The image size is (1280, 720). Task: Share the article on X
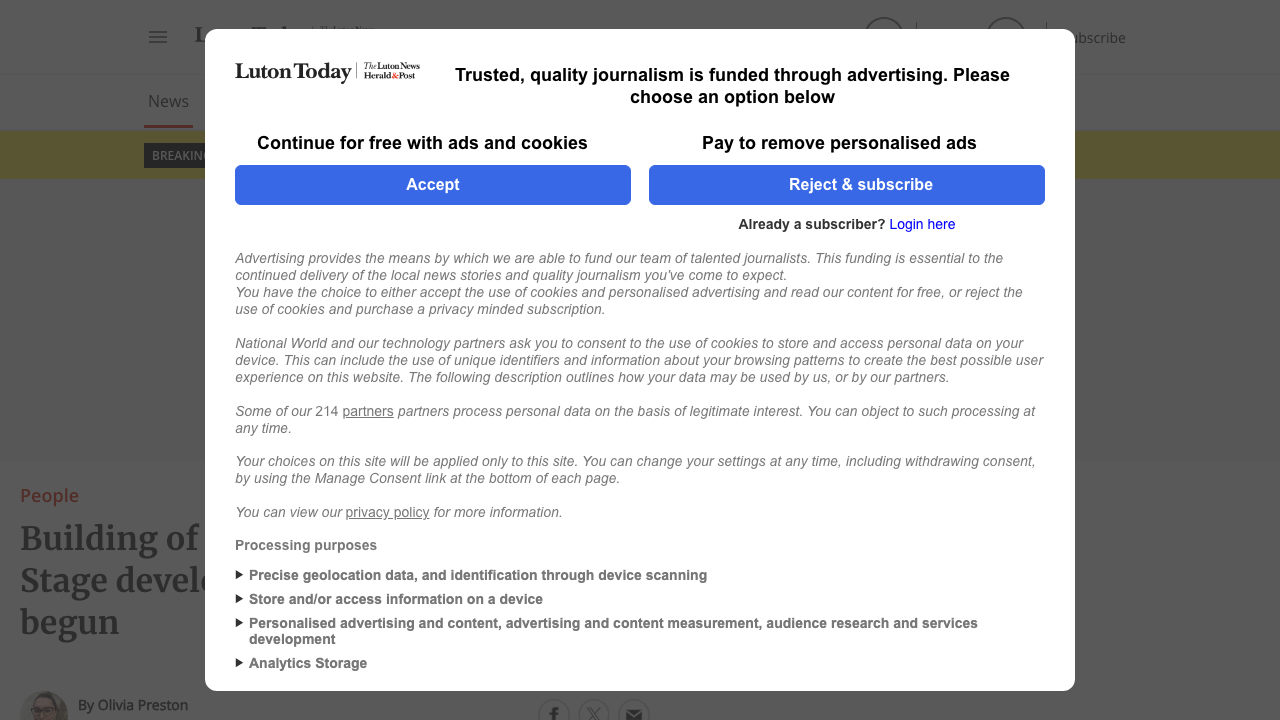[x=594, y=711]
